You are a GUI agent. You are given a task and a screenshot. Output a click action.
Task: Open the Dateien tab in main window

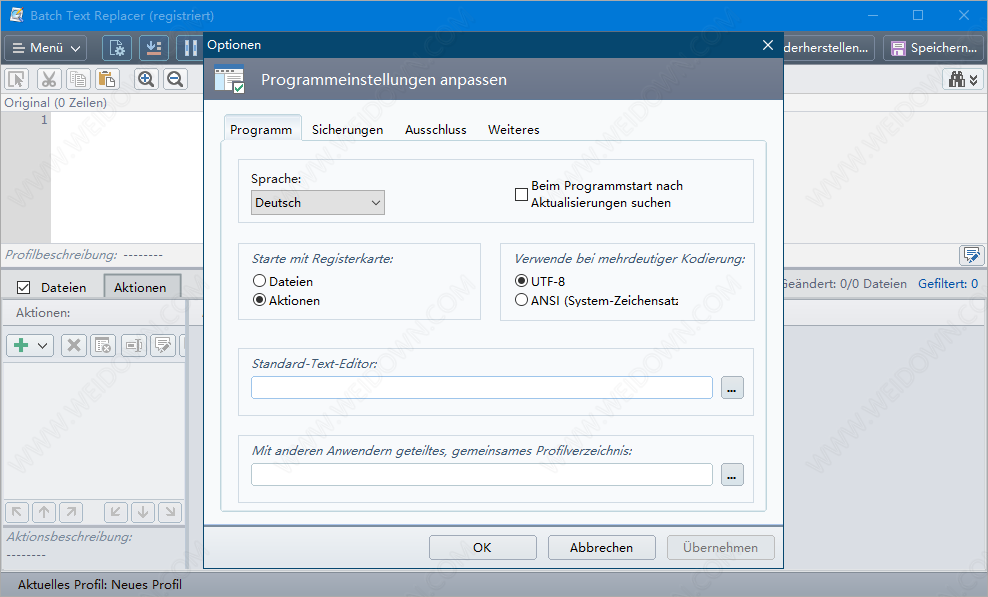click(x=63, y=287)
